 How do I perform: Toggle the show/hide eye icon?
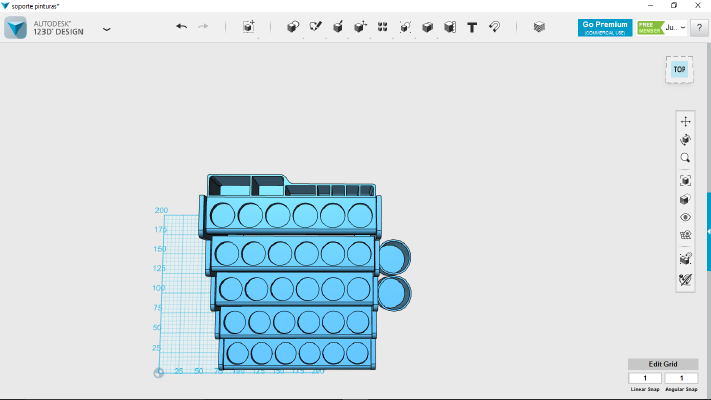pos(685,217)
